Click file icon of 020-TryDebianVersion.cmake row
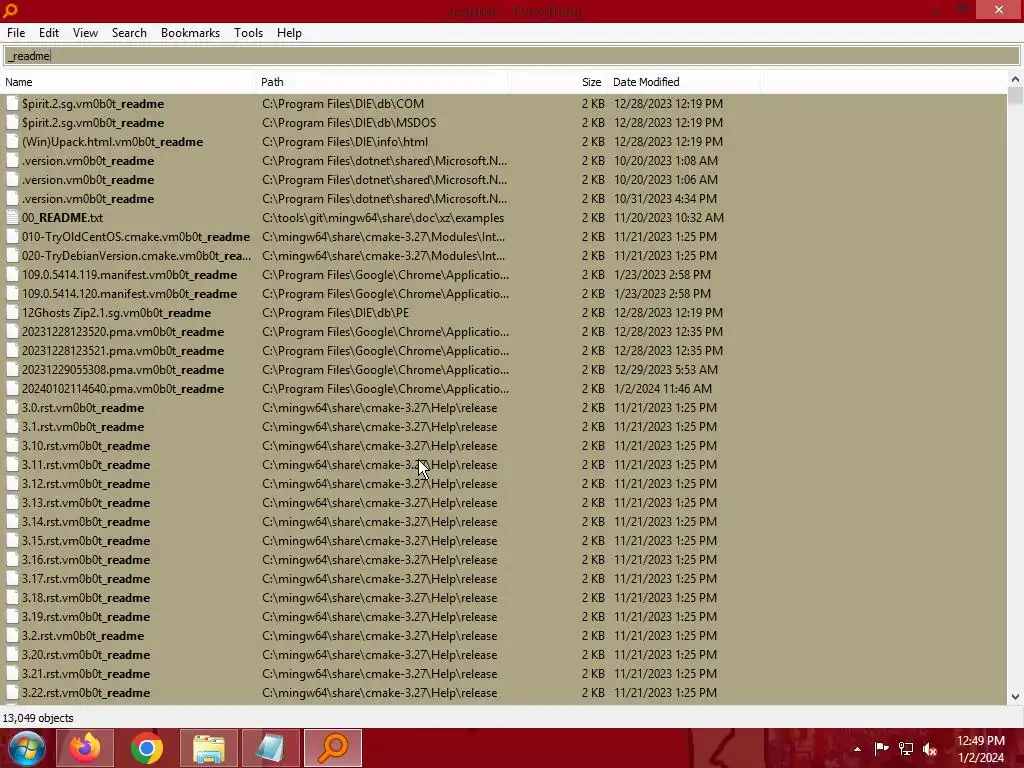The width and height of the screenshot is (1024, 768). point(12,255)
